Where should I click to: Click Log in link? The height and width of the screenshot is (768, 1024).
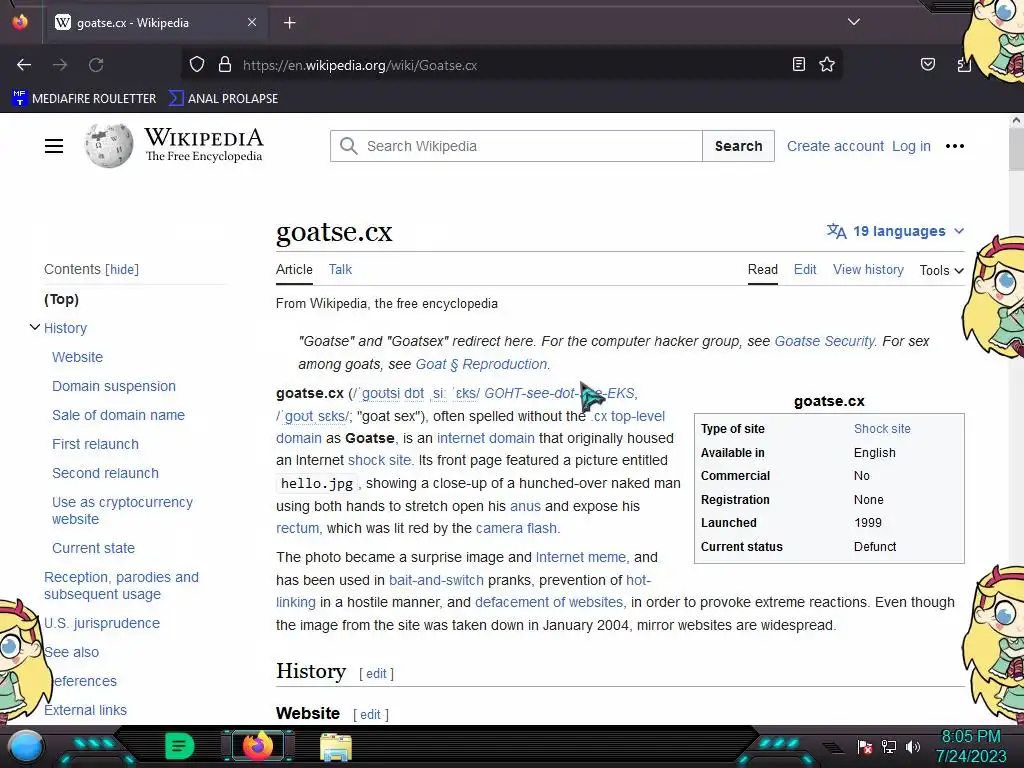tap(911, 146)
